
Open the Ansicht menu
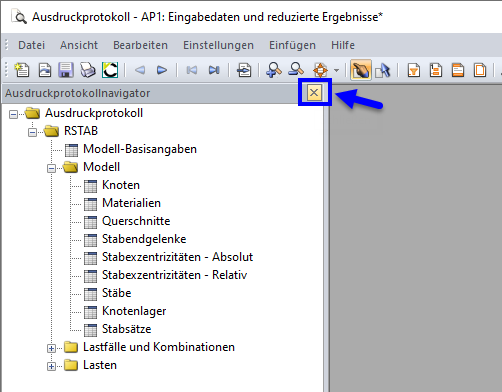pyautogui.click(x=79, y=45)
